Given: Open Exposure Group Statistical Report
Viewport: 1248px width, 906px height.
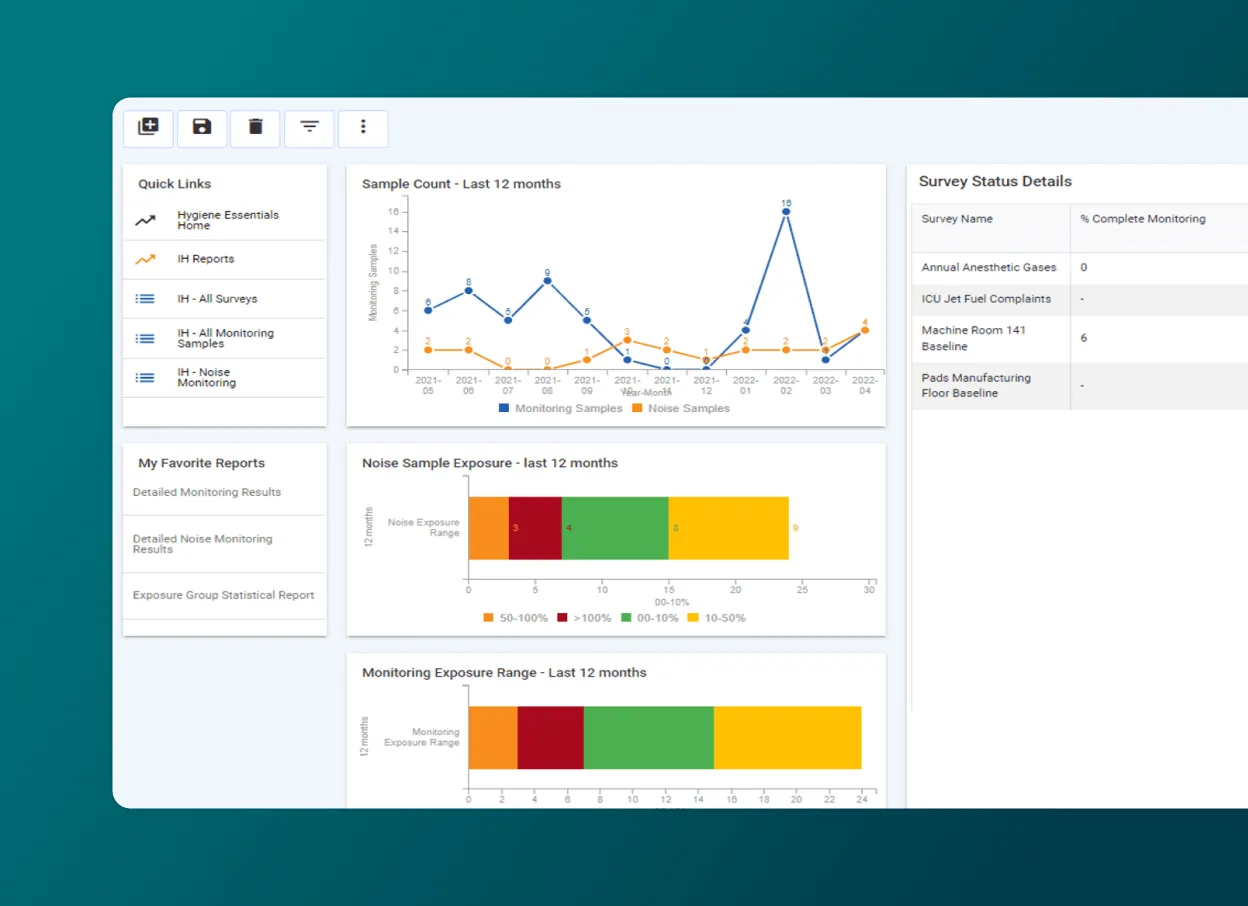Looking at the screenshot, I should [x=223, y=595].
